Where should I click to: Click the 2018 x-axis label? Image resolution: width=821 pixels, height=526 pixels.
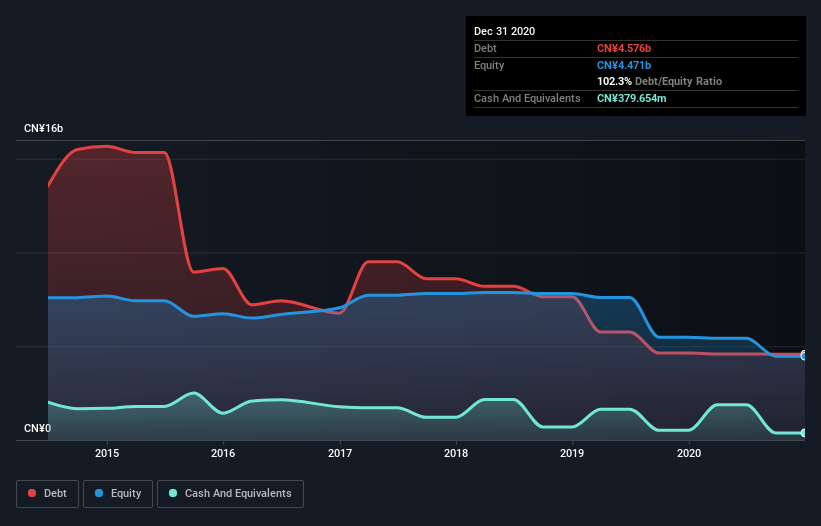(456, 453)
